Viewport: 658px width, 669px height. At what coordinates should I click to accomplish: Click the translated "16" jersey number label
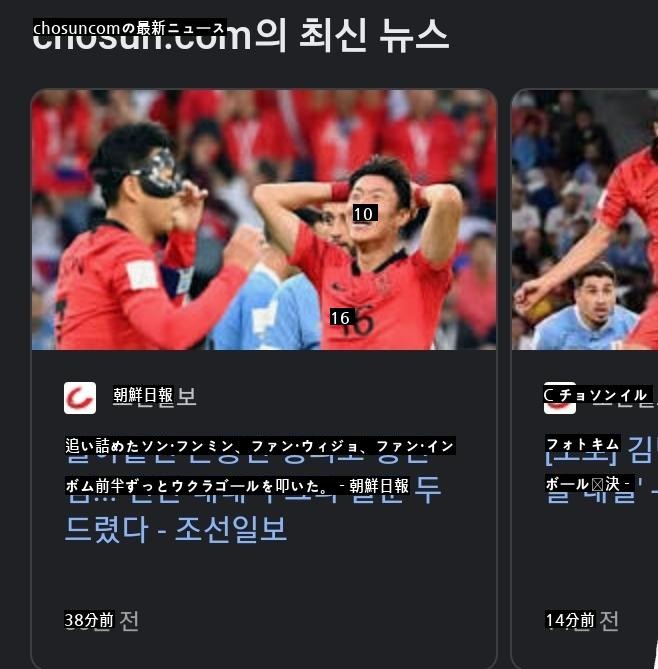click(341, 317)
